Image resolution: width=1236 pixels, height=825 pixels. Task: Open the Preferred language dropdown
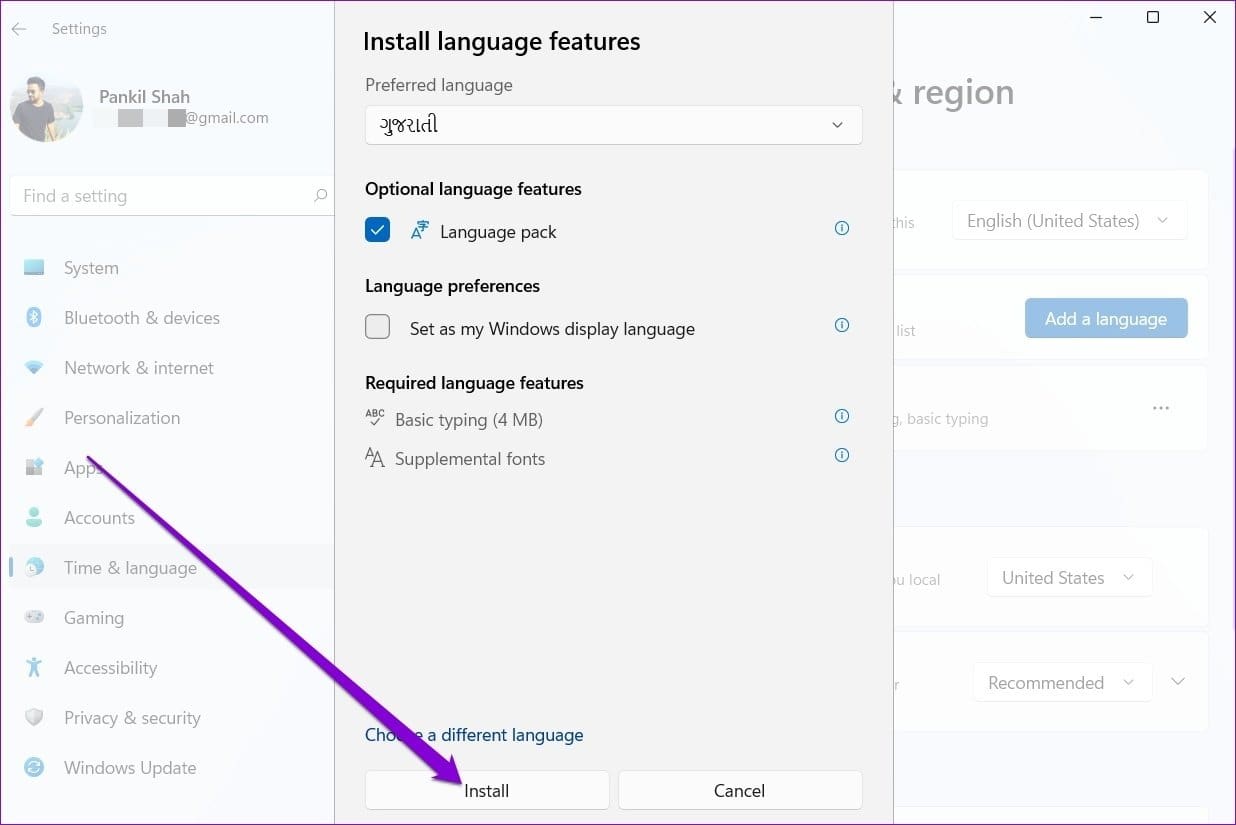click(x=614, y=125)
